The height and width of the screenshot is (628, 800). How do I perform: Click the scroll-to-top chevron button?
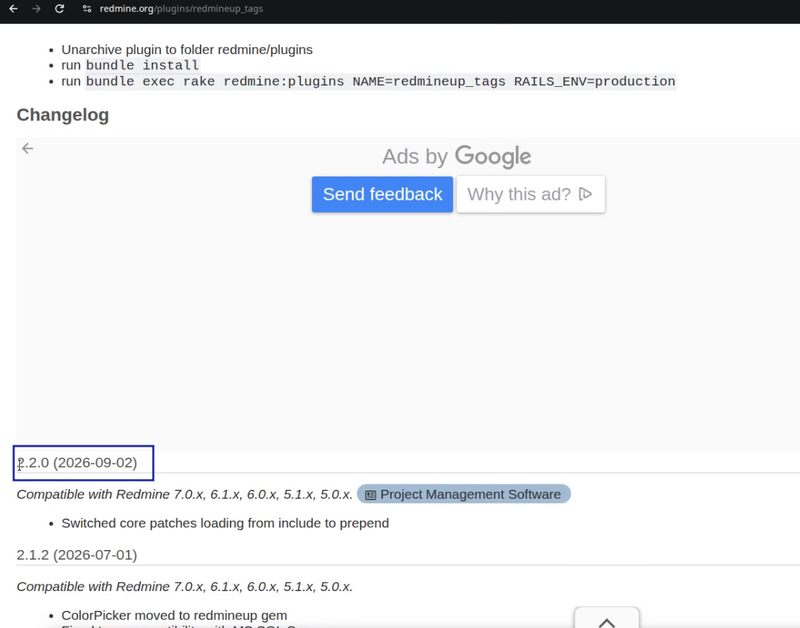[607, 620]
